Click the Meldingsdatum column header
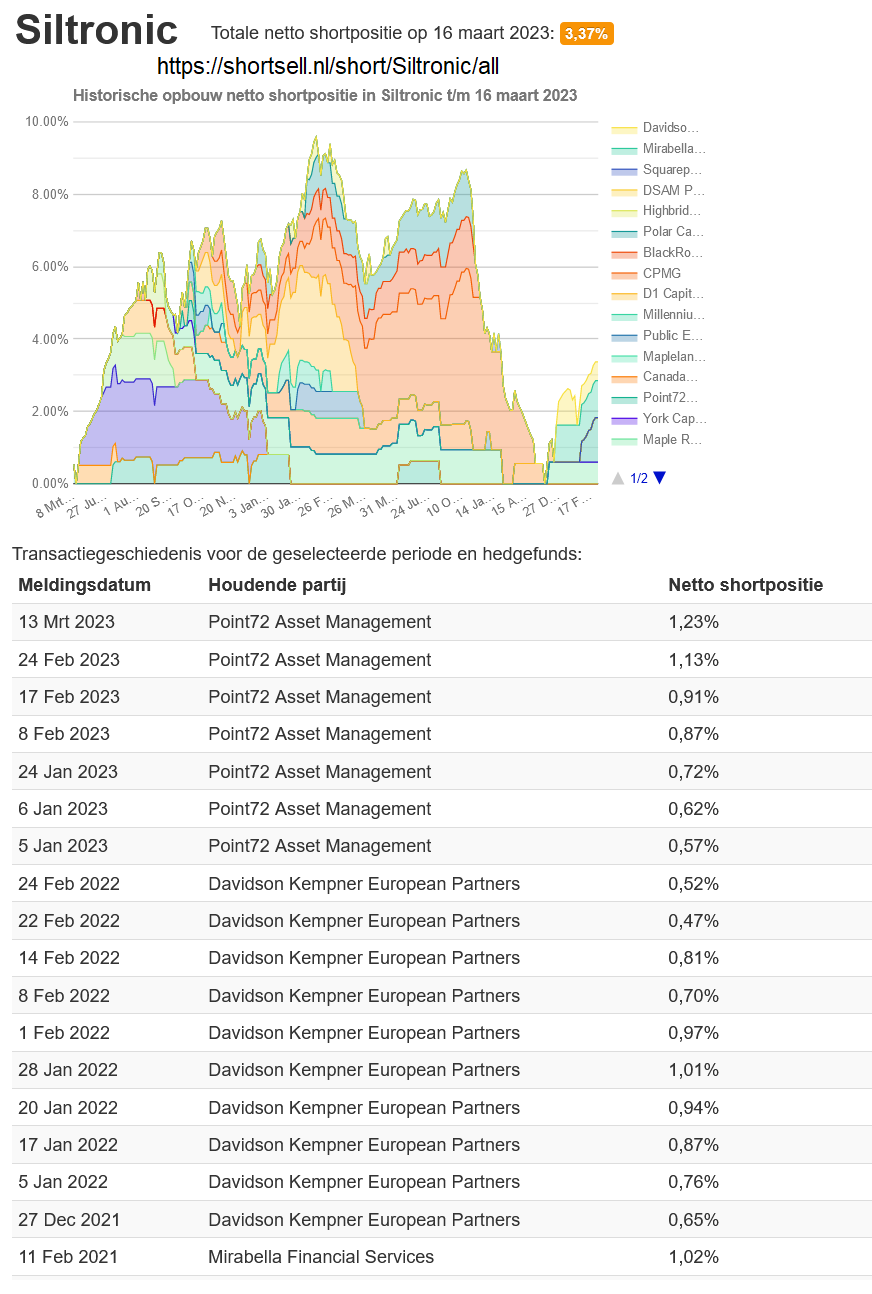872x1294 pixels. click(x=84, y=585)
